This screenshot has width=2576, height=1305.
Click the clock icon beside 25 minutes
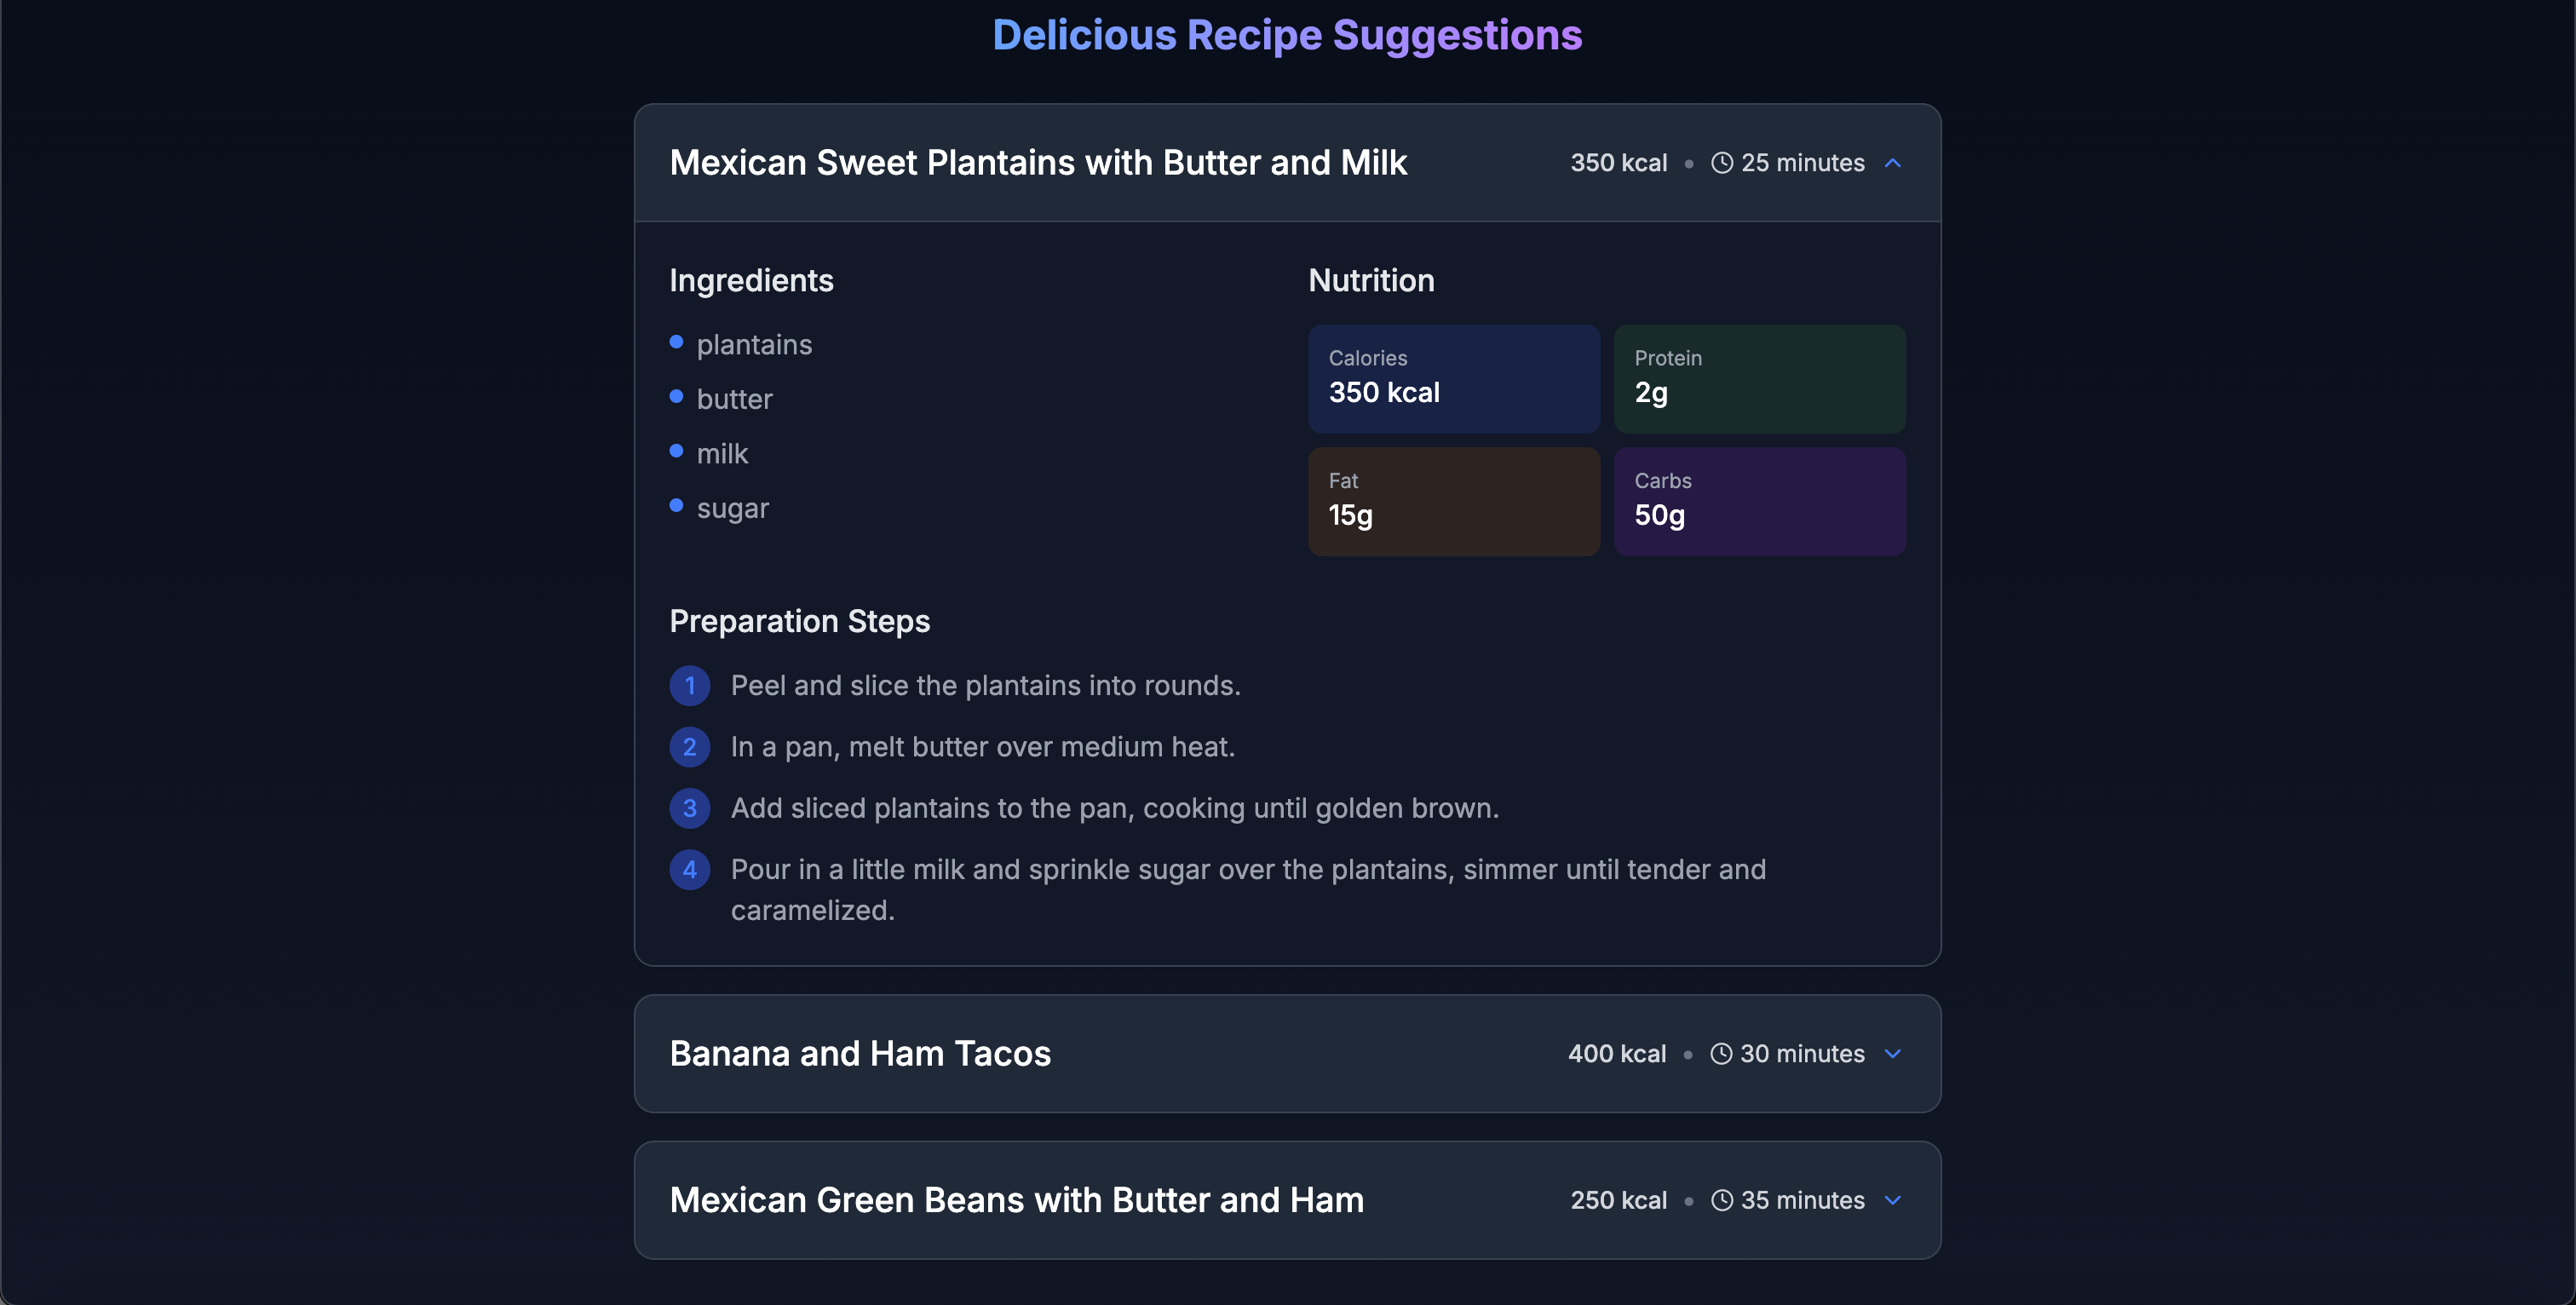click(1721, 163)
